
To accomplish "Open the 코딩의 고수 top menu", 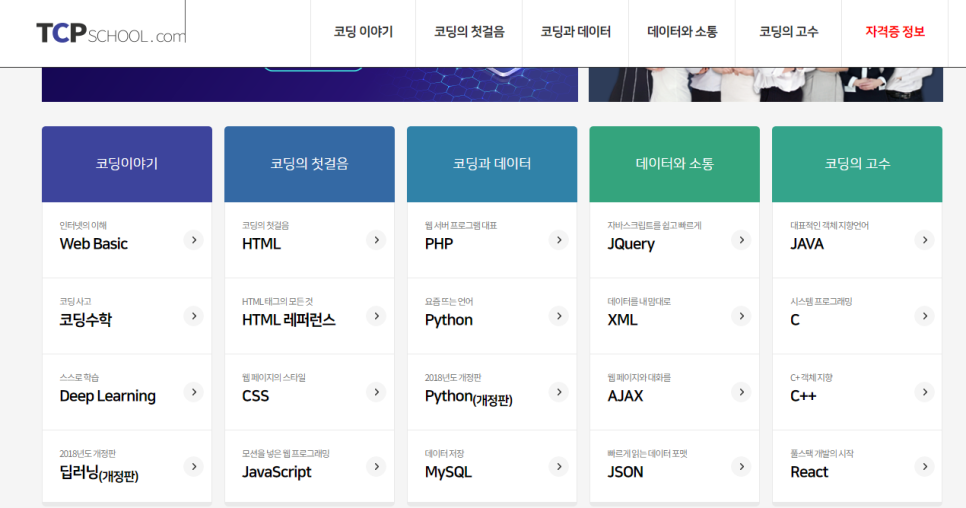I will pyautogui.click(x=789, y=32).
